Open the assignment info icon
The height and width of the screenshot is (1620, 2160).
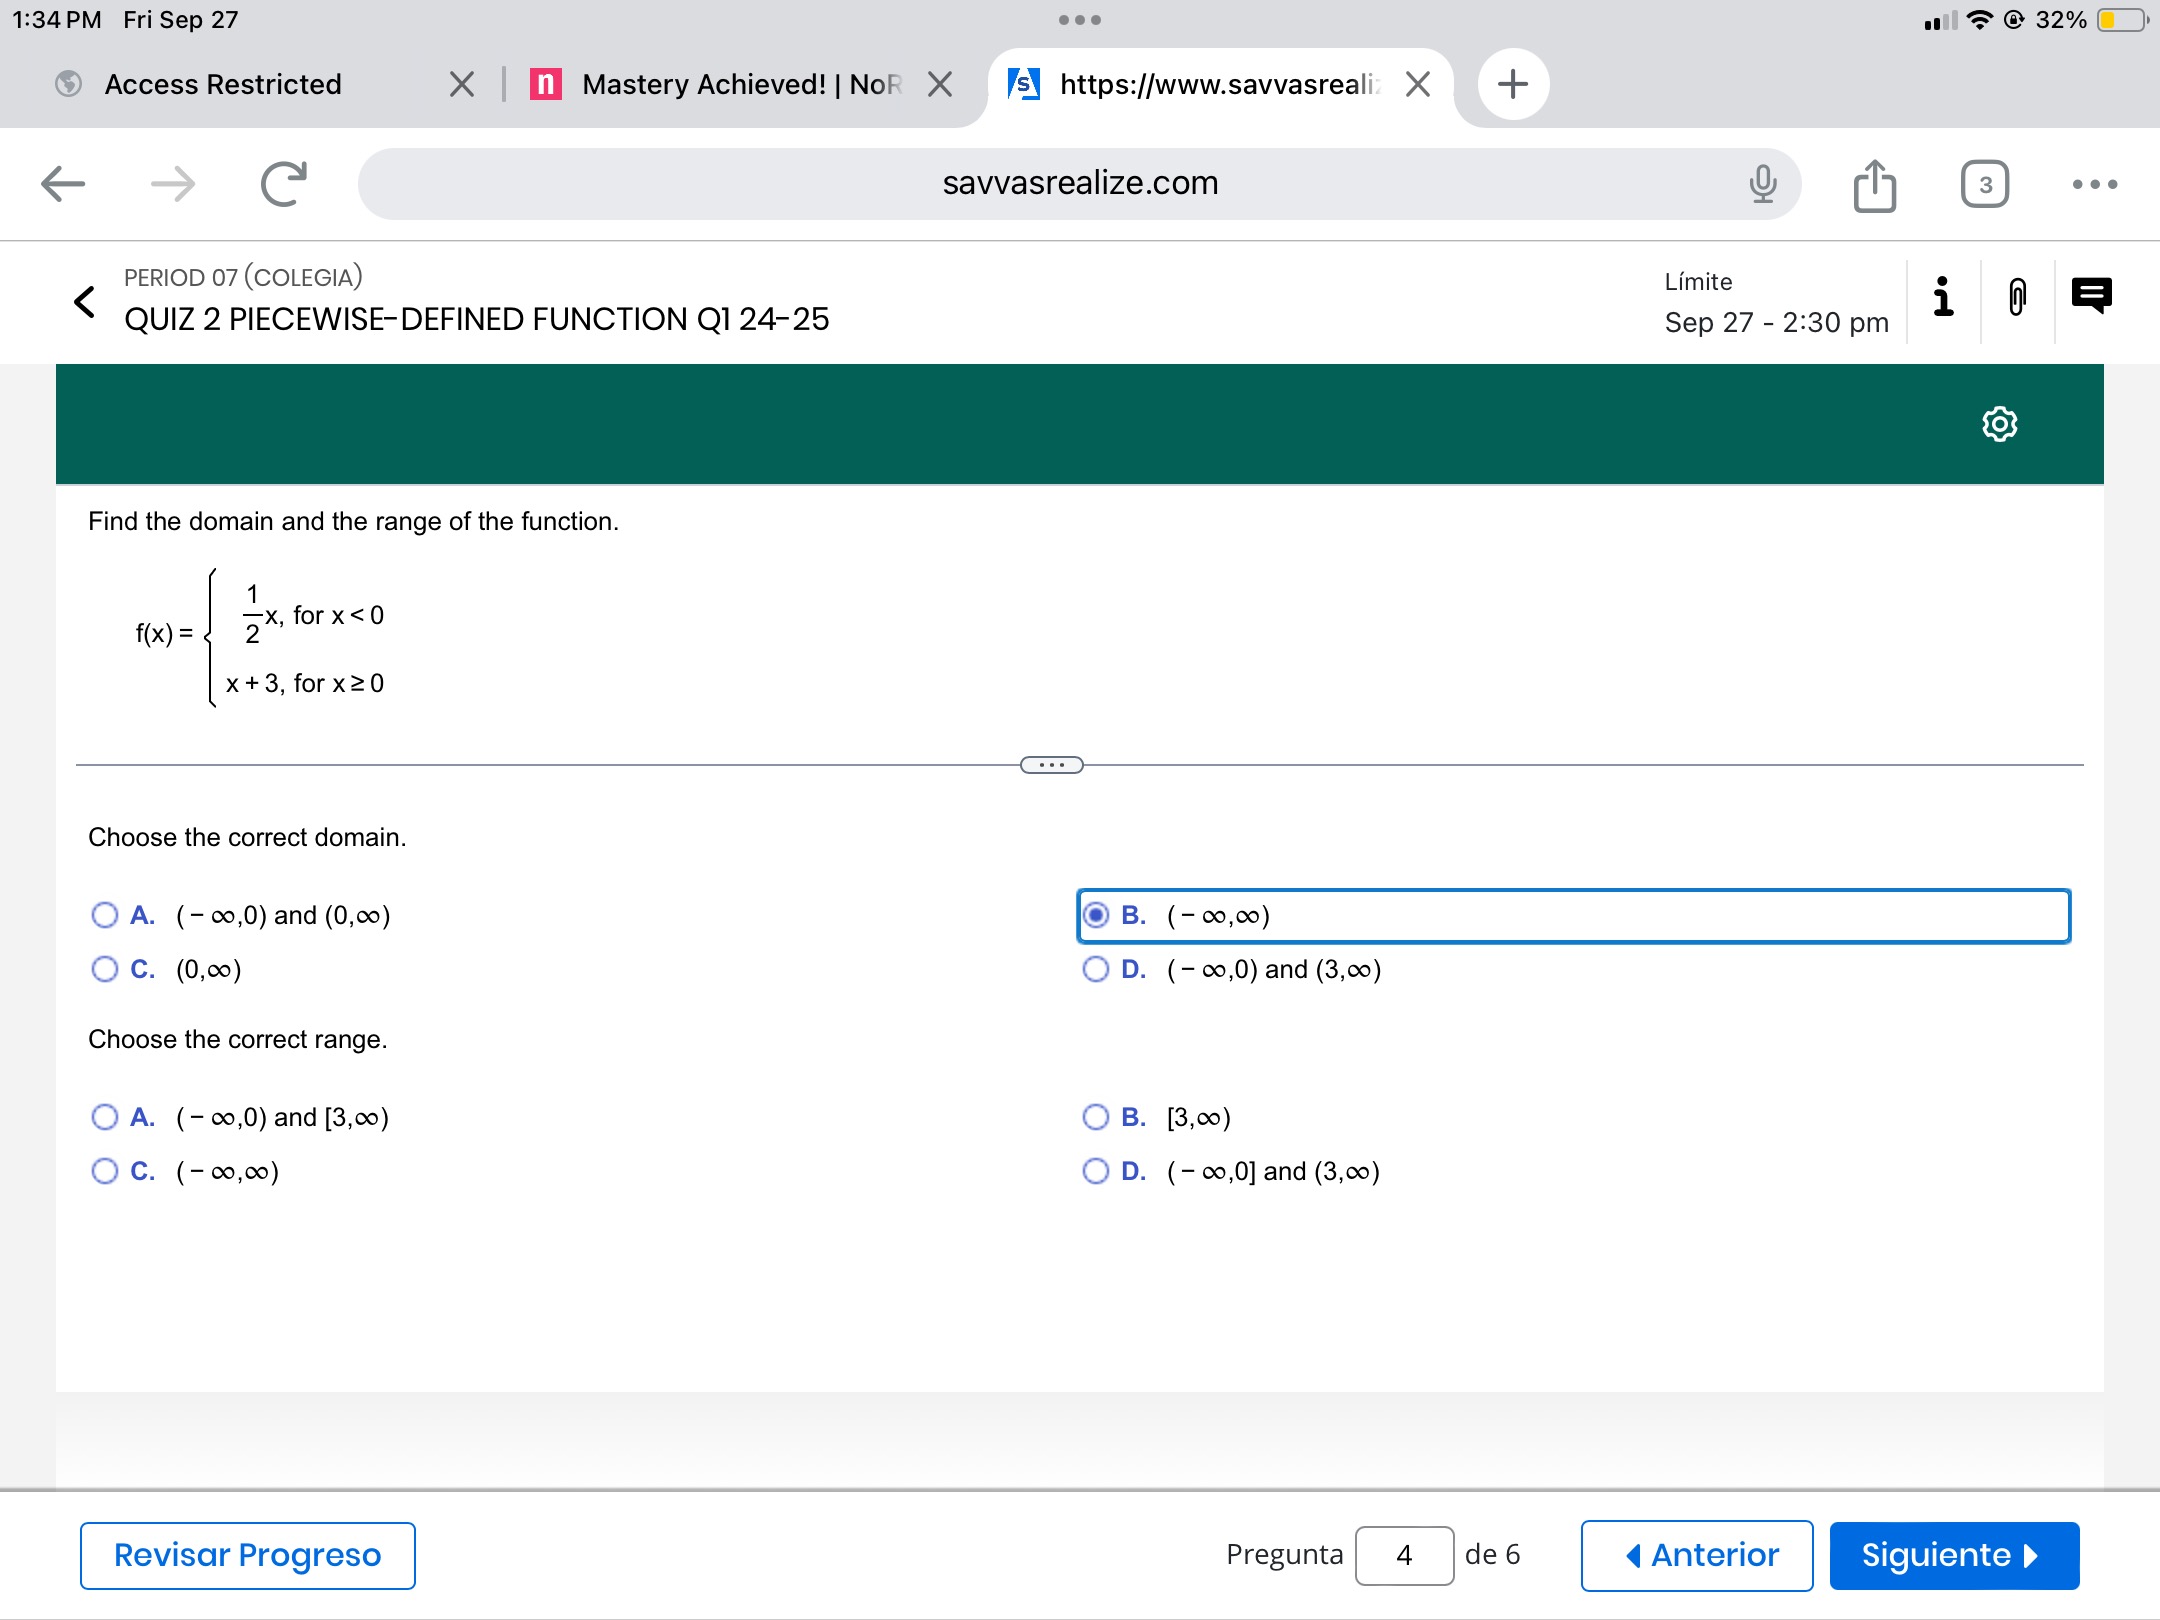(1943, 297)
